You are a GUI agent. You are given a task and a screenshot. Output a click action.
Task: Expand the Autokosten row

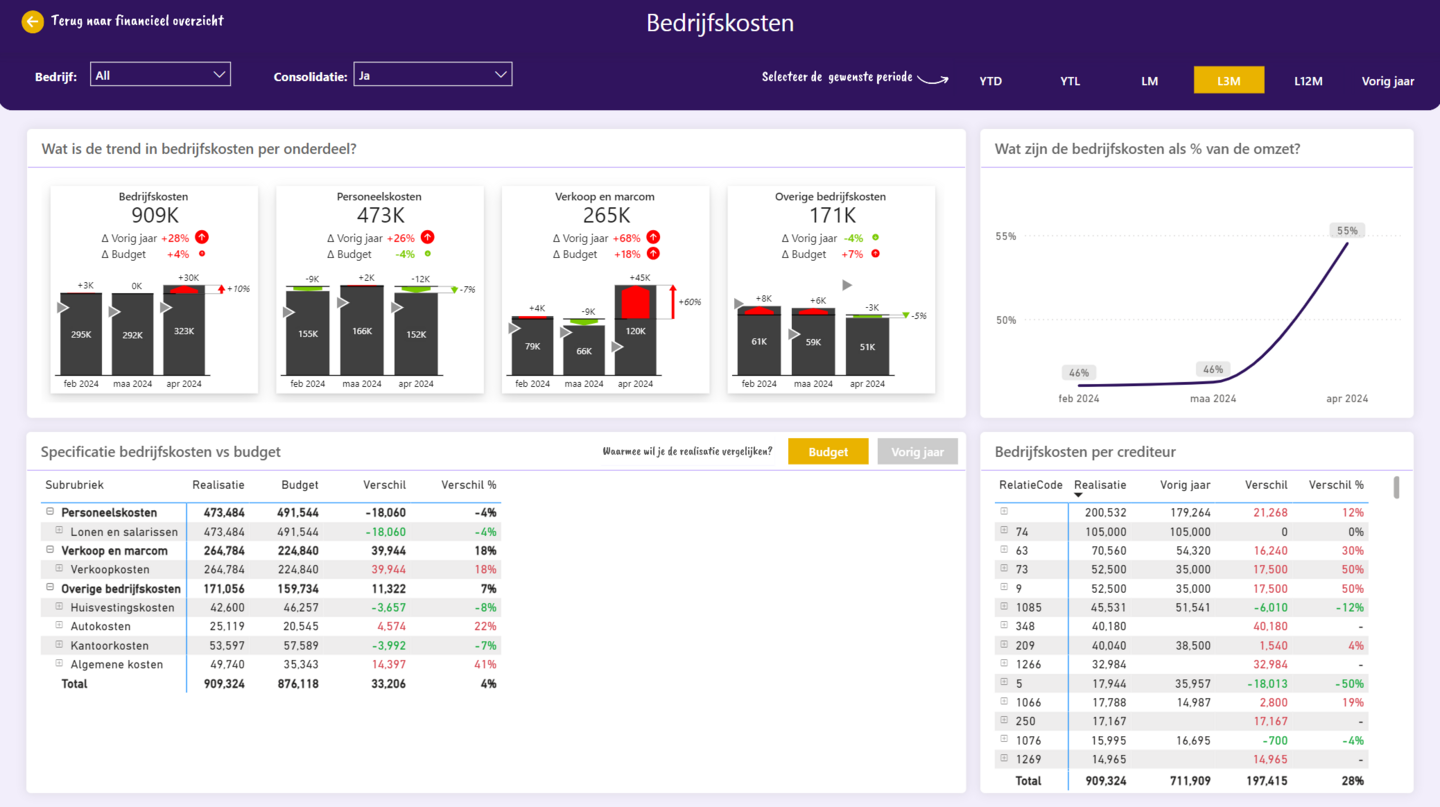point(59,626)
